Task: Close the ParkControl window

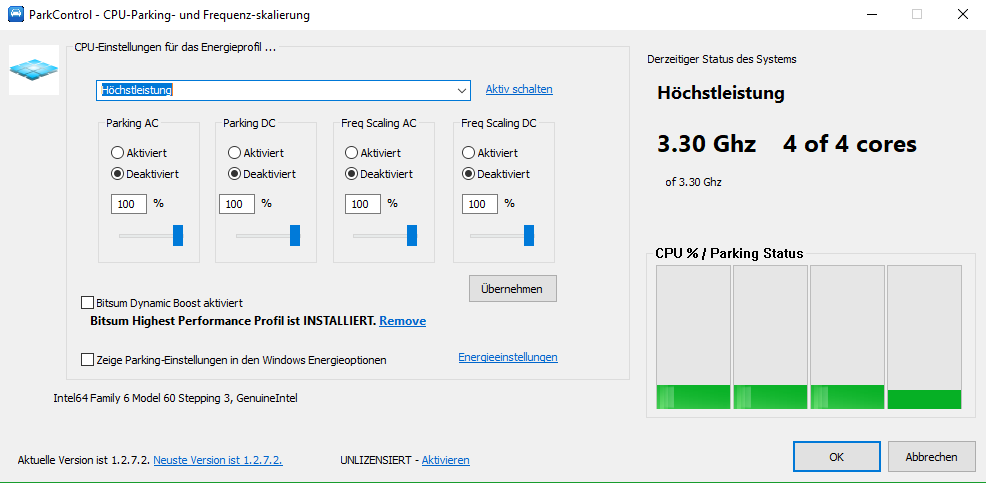Action: click(962, 14)
